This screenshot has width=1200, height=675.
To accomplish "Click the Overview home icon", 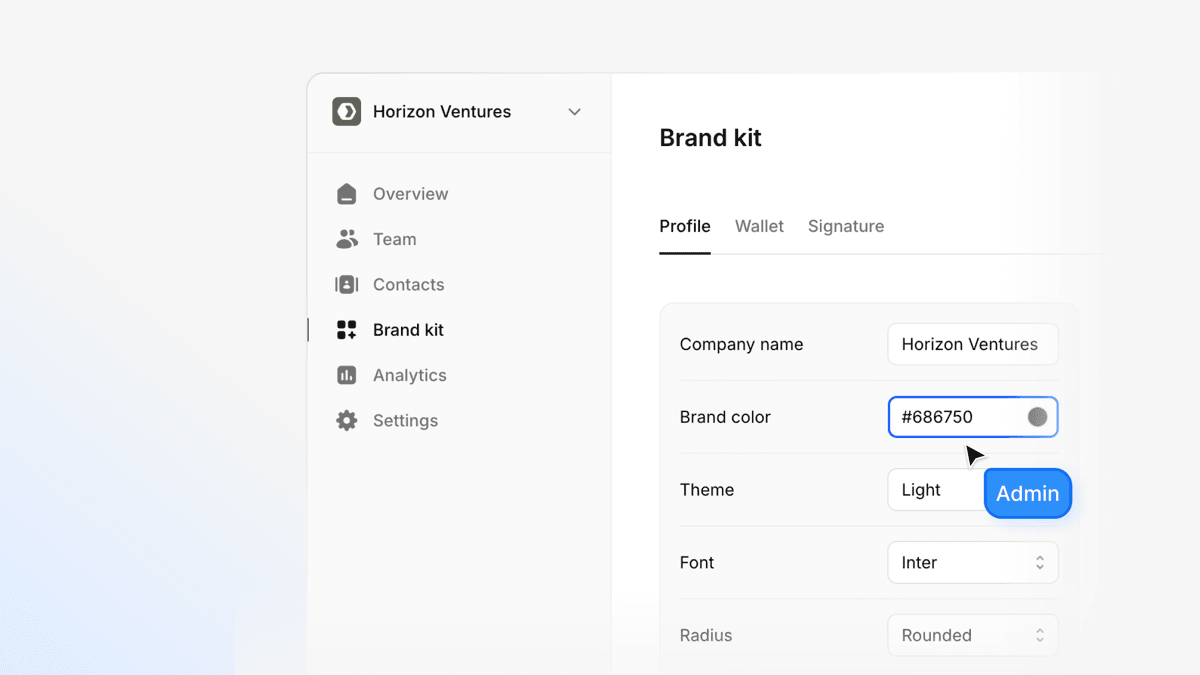I will pos(346,194).
